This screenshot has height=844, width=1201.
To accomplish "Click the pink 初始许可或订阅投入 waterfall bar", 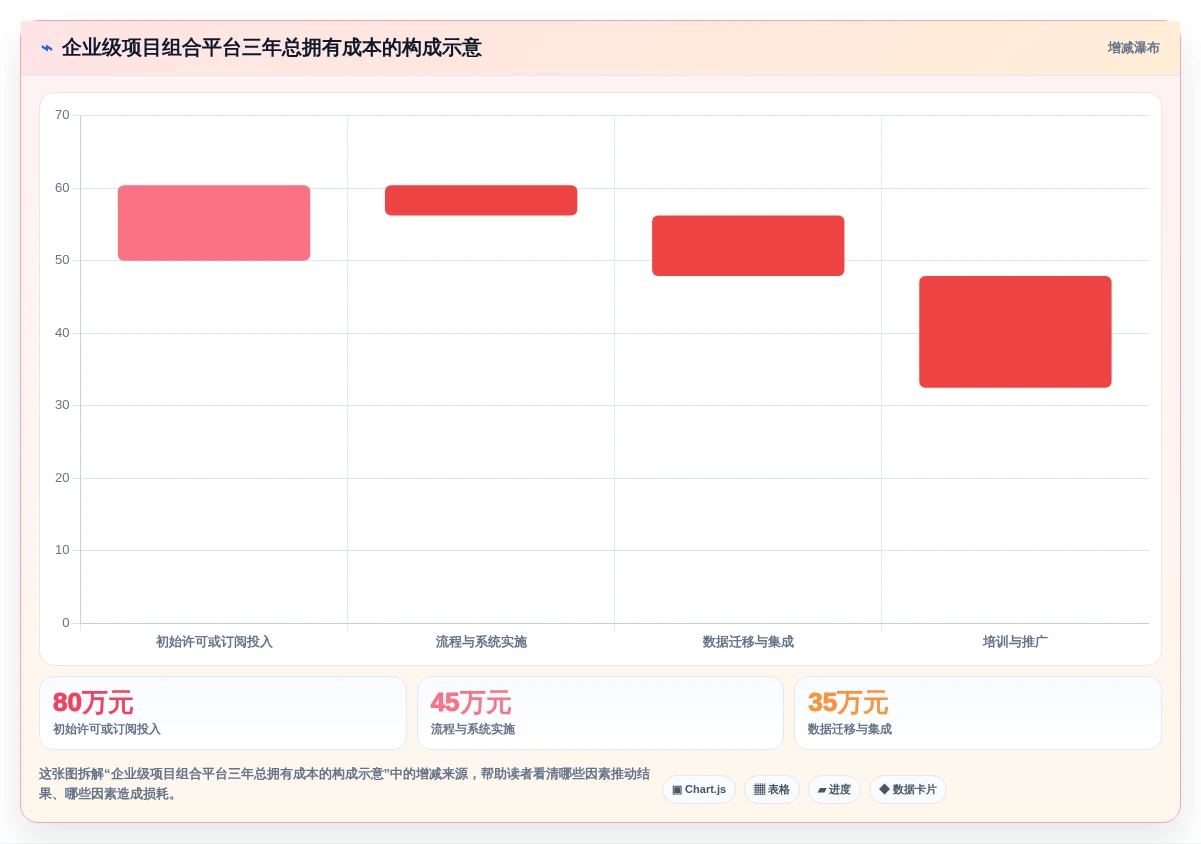I will point(214,223).
